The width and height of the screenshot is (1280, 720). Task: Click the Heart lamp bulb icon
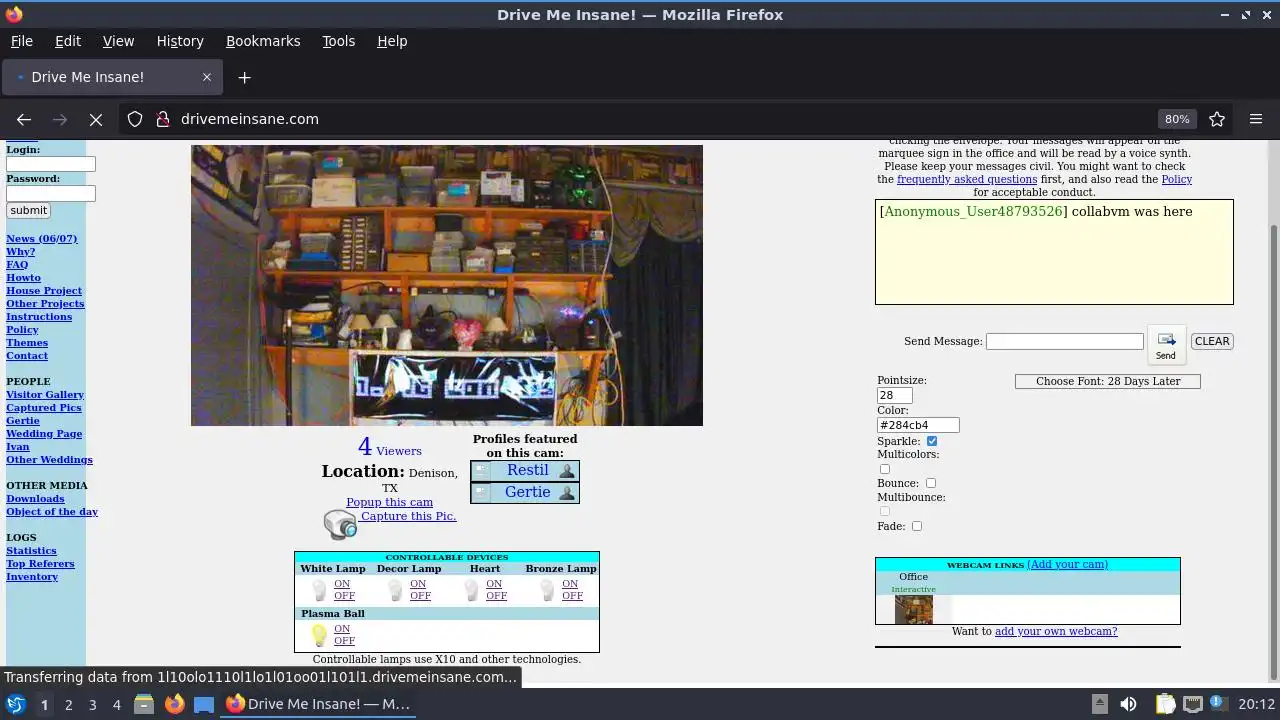[x=471, y=590]
